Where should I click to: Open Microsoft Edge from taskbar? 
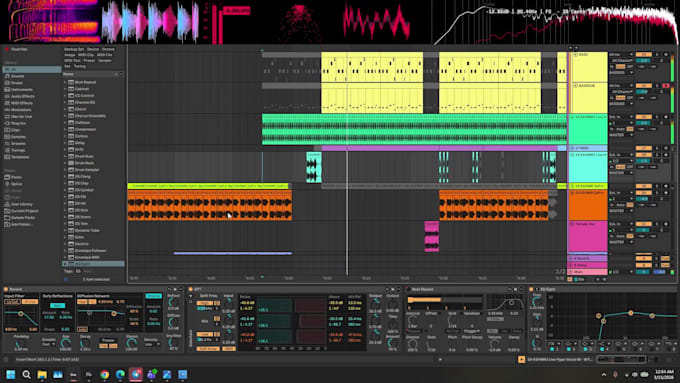click(120, 374)
